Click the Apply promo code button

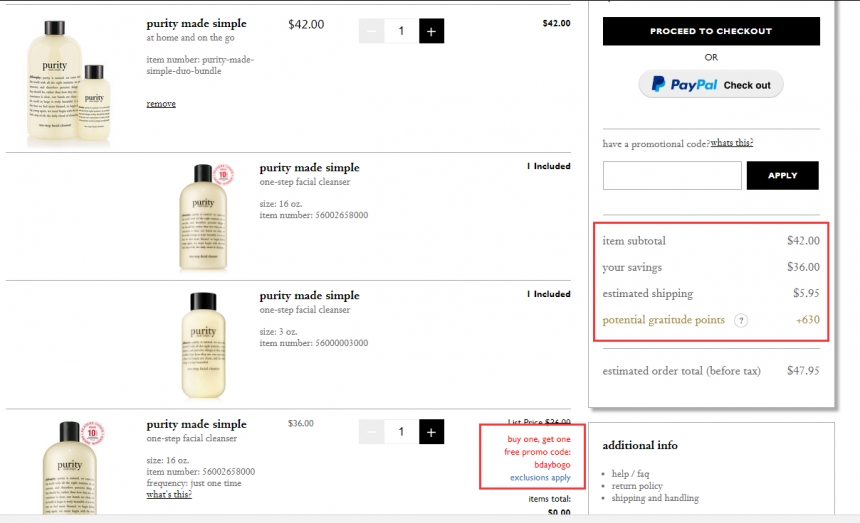coord(782,176)
